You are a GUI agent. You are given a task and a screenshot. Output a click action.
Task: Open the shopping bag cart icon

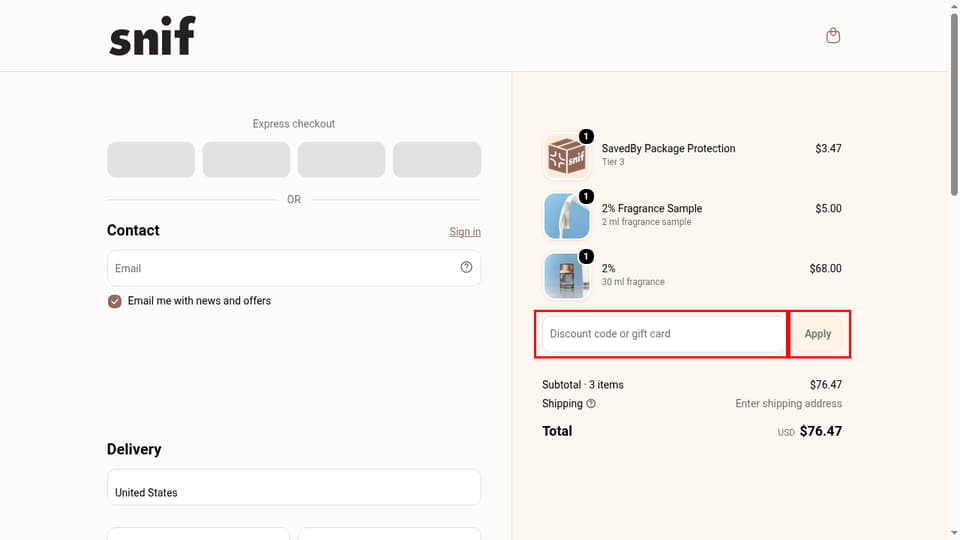click(x=833, y=36)
